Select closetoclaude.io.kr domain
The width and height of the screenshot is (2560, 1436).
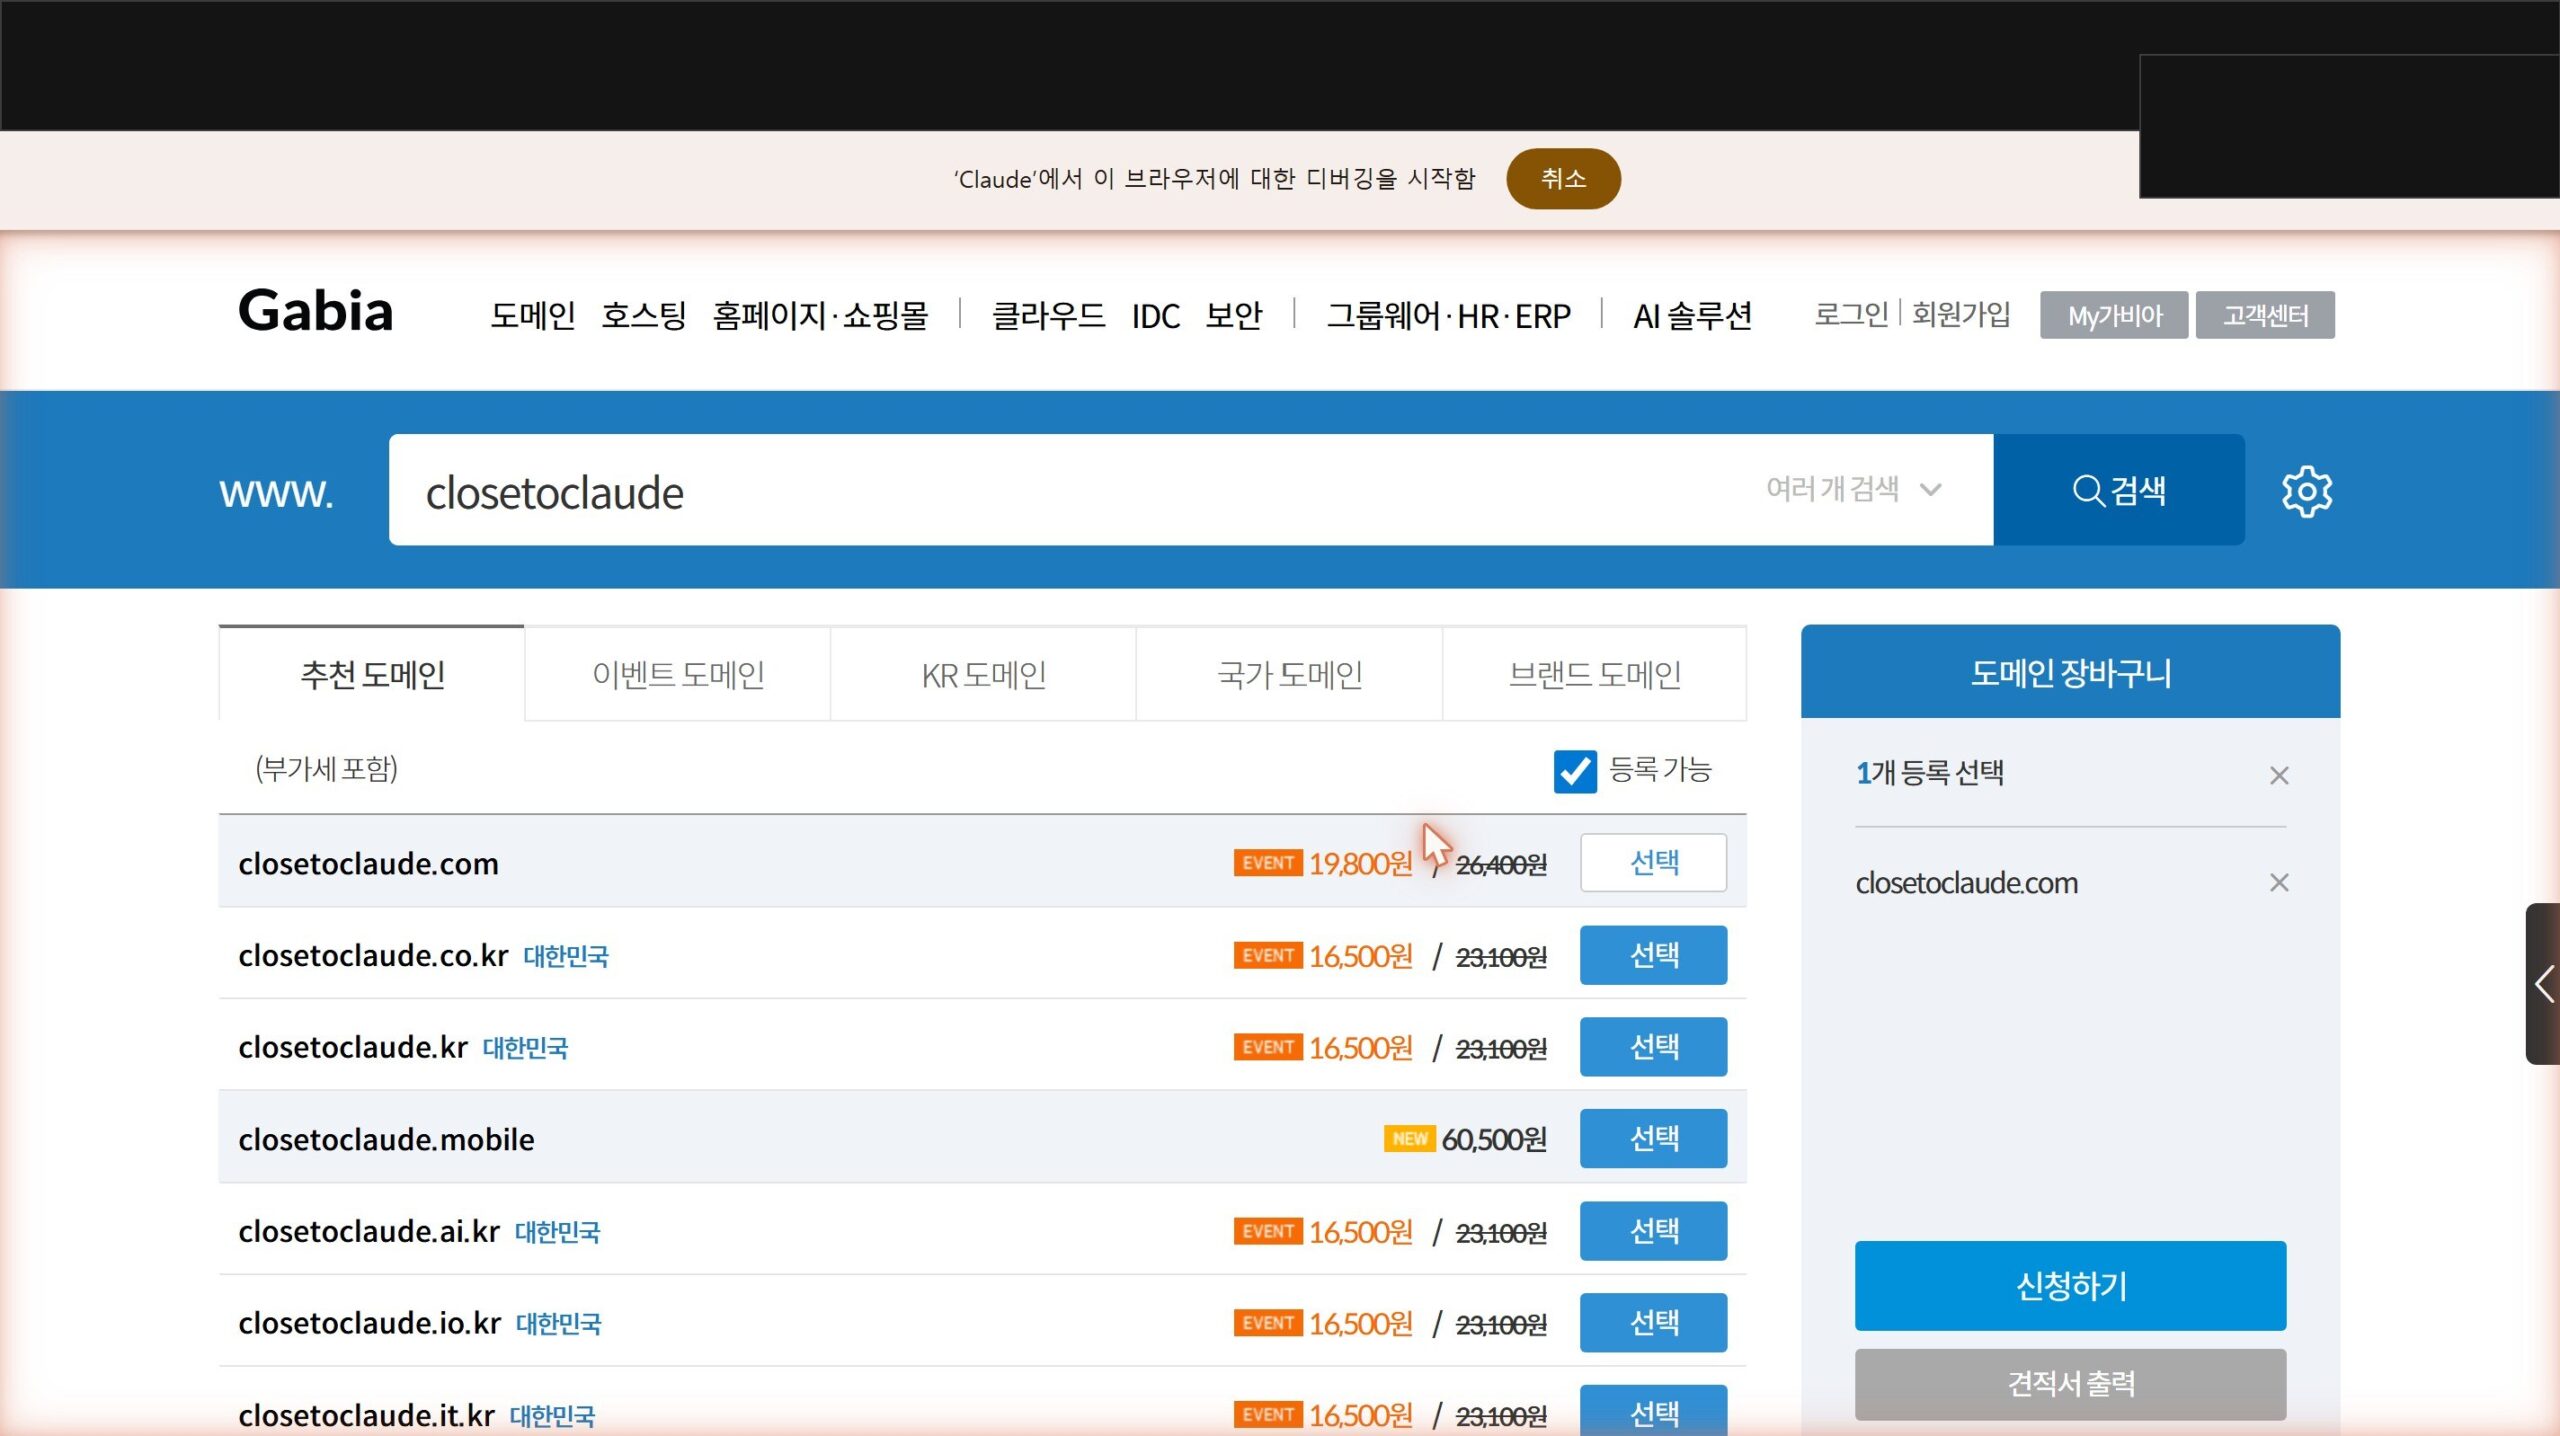(1653, 1323)
